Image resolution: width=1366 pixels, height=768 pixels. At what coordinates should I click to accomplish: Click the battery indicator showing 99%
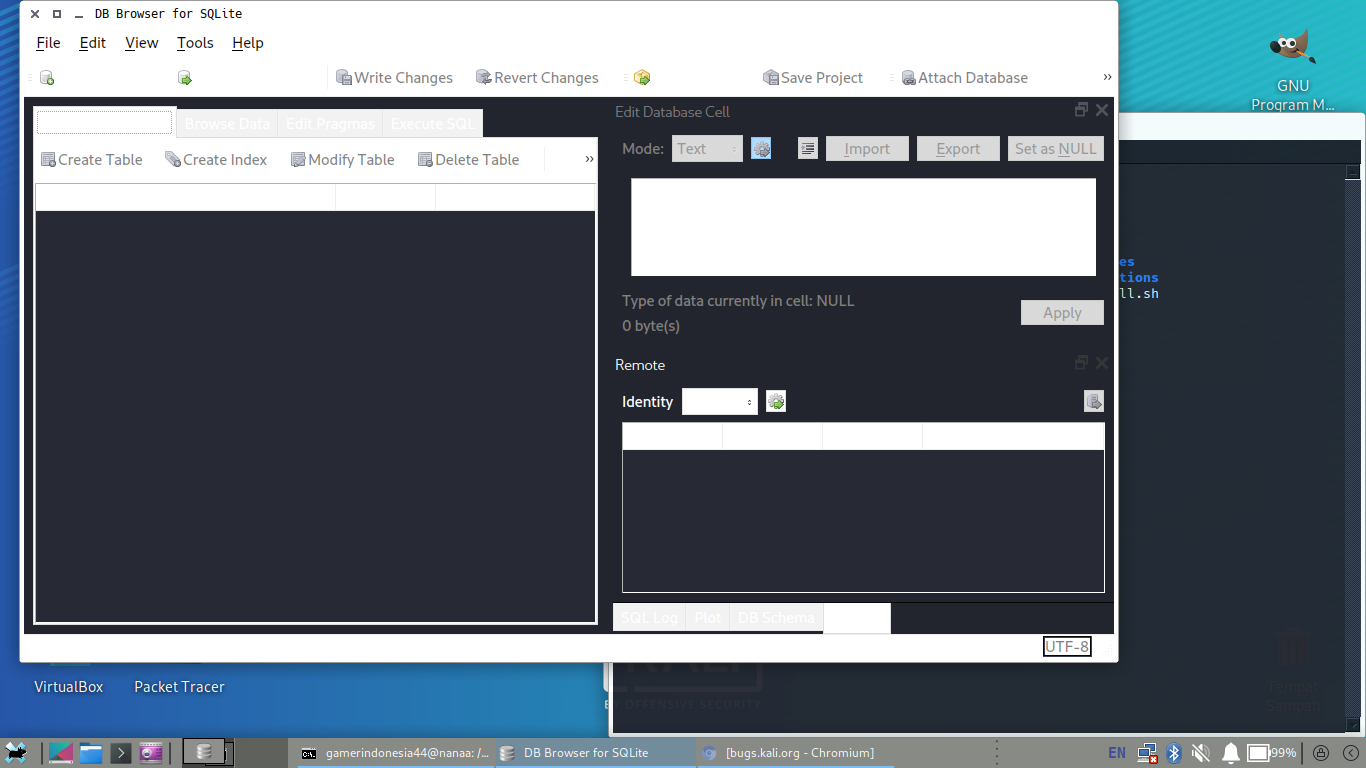1272,753
